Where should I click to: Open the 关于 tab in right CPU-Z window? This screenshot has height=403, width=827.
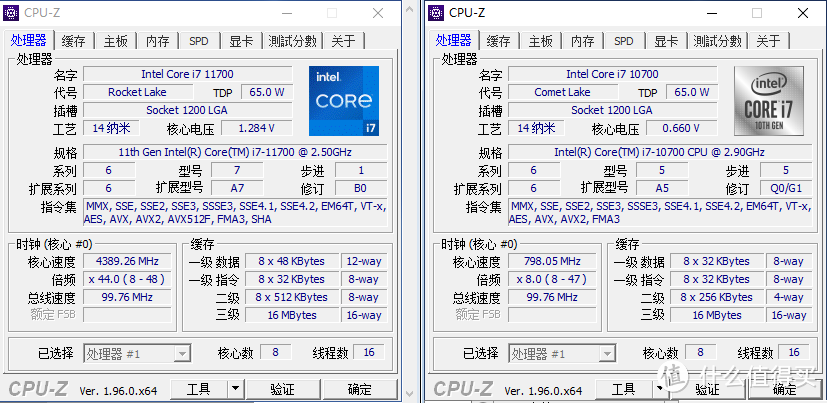[768, 41]
